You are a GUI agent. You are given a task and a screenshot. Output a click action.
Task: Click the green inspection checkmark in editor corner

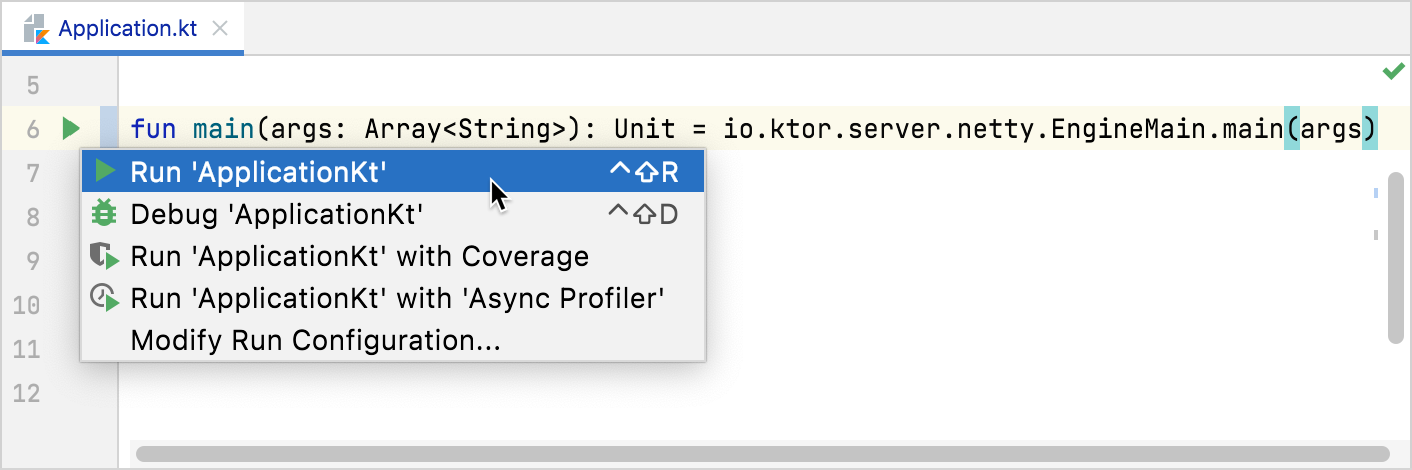point(1393,71)
